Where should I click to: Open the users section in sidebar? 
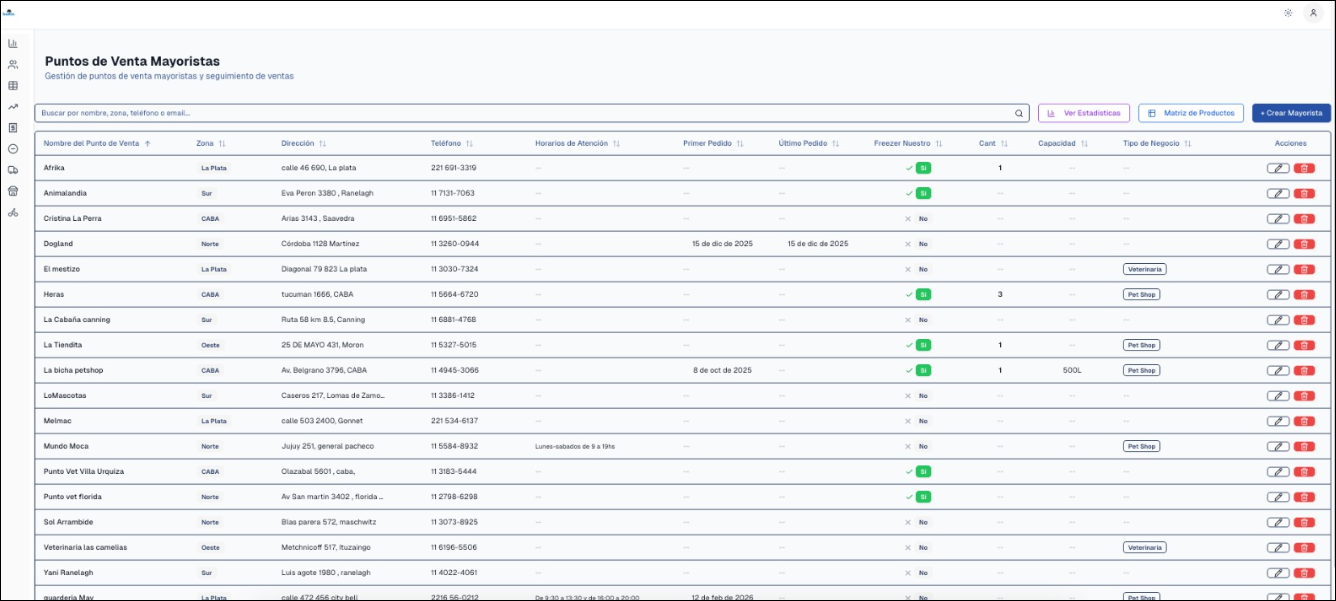coord(13,65)
